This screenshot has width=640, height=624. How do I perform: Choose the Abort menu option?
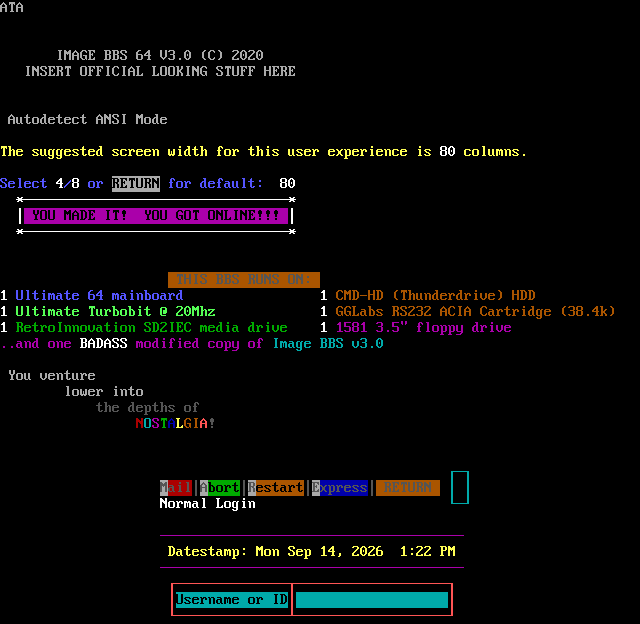click(220, 488)
